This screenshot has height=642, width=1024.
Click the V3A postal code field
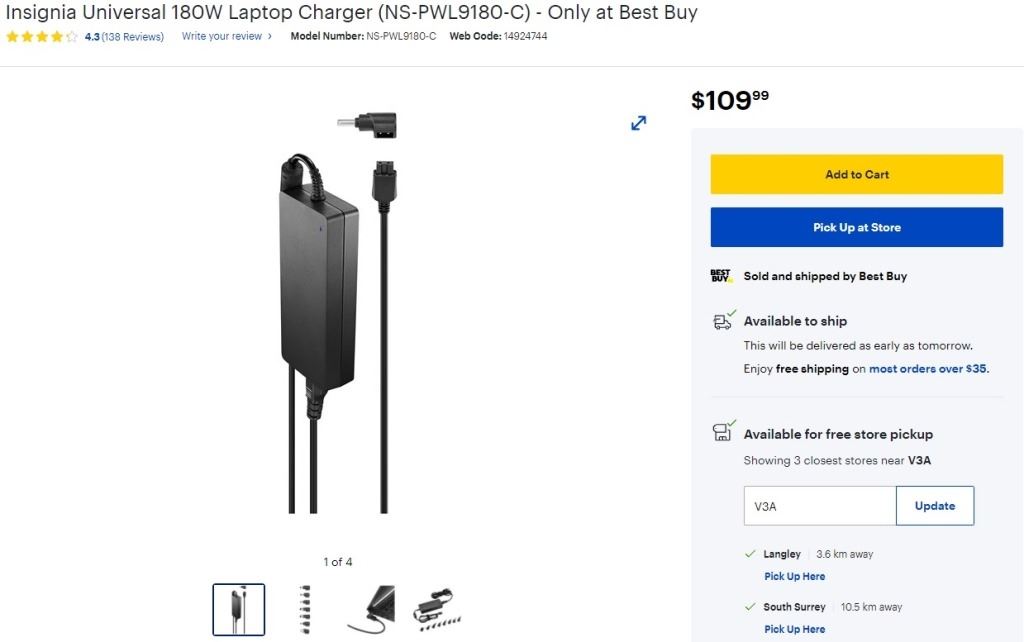point(820,506)
